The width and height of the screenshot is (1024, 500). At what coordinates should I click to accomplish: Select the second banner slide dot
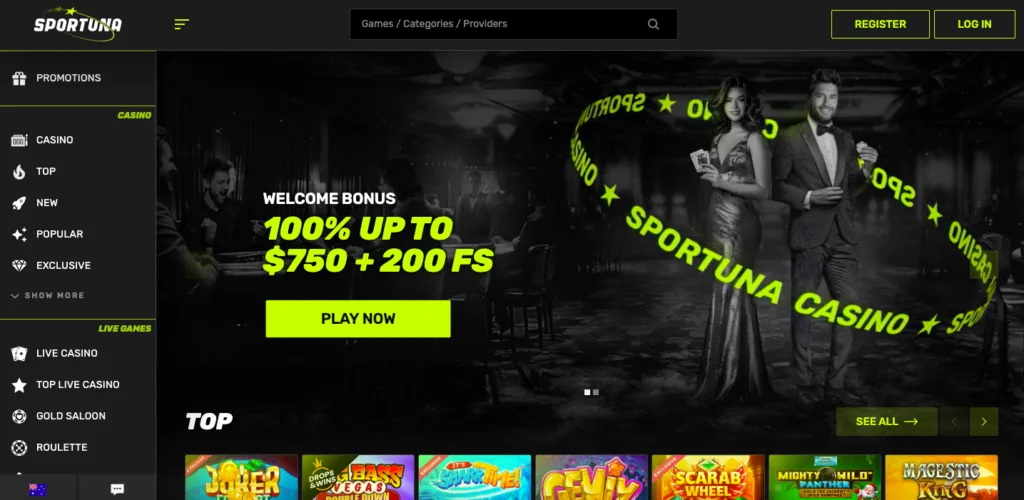596,392
